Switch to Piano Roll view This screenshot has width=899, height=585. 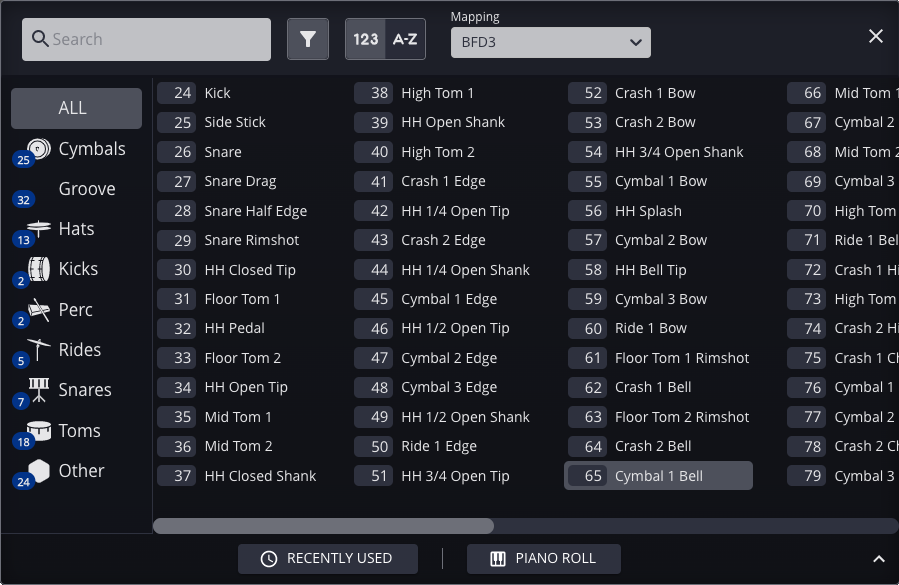(544, 559)
